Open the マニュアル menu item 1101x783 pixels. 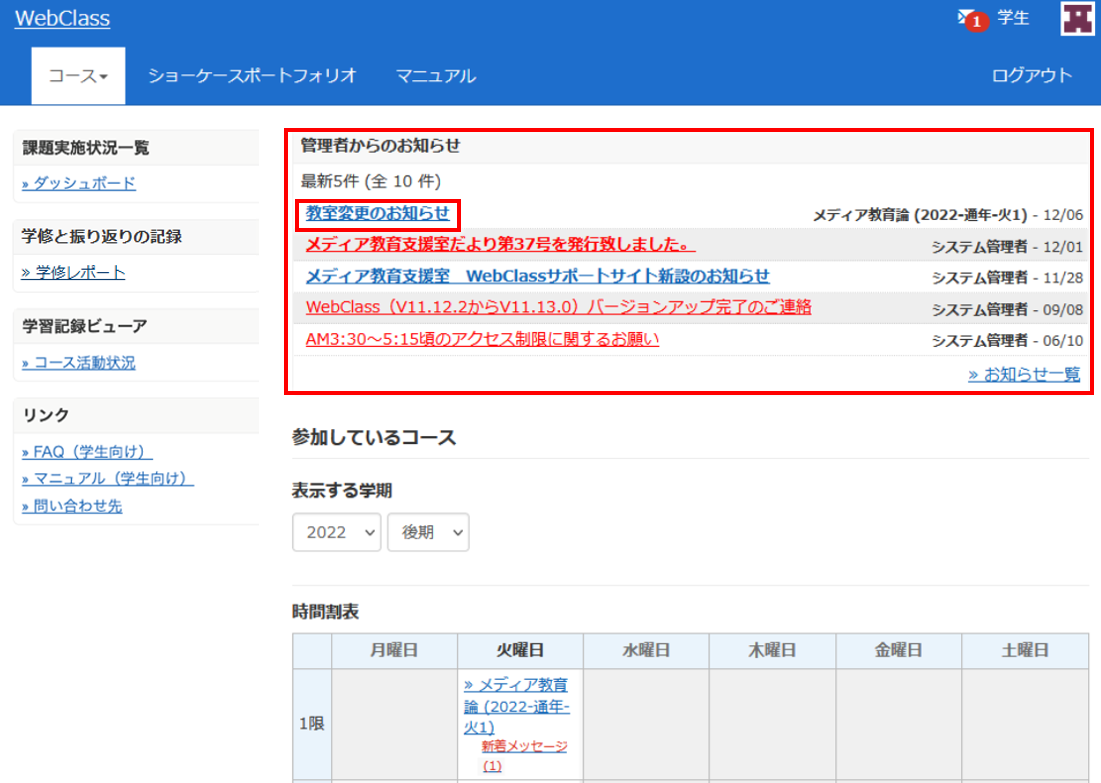(x=436, y=76)
